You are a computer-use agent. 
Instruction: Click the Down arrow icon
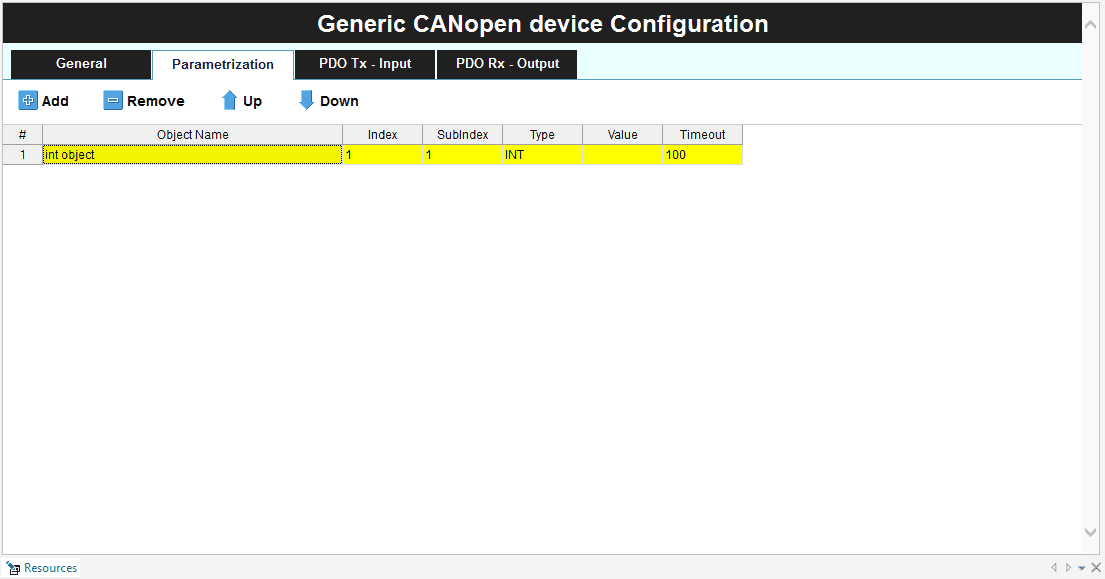pyautogui.click(x=307, y=101)
